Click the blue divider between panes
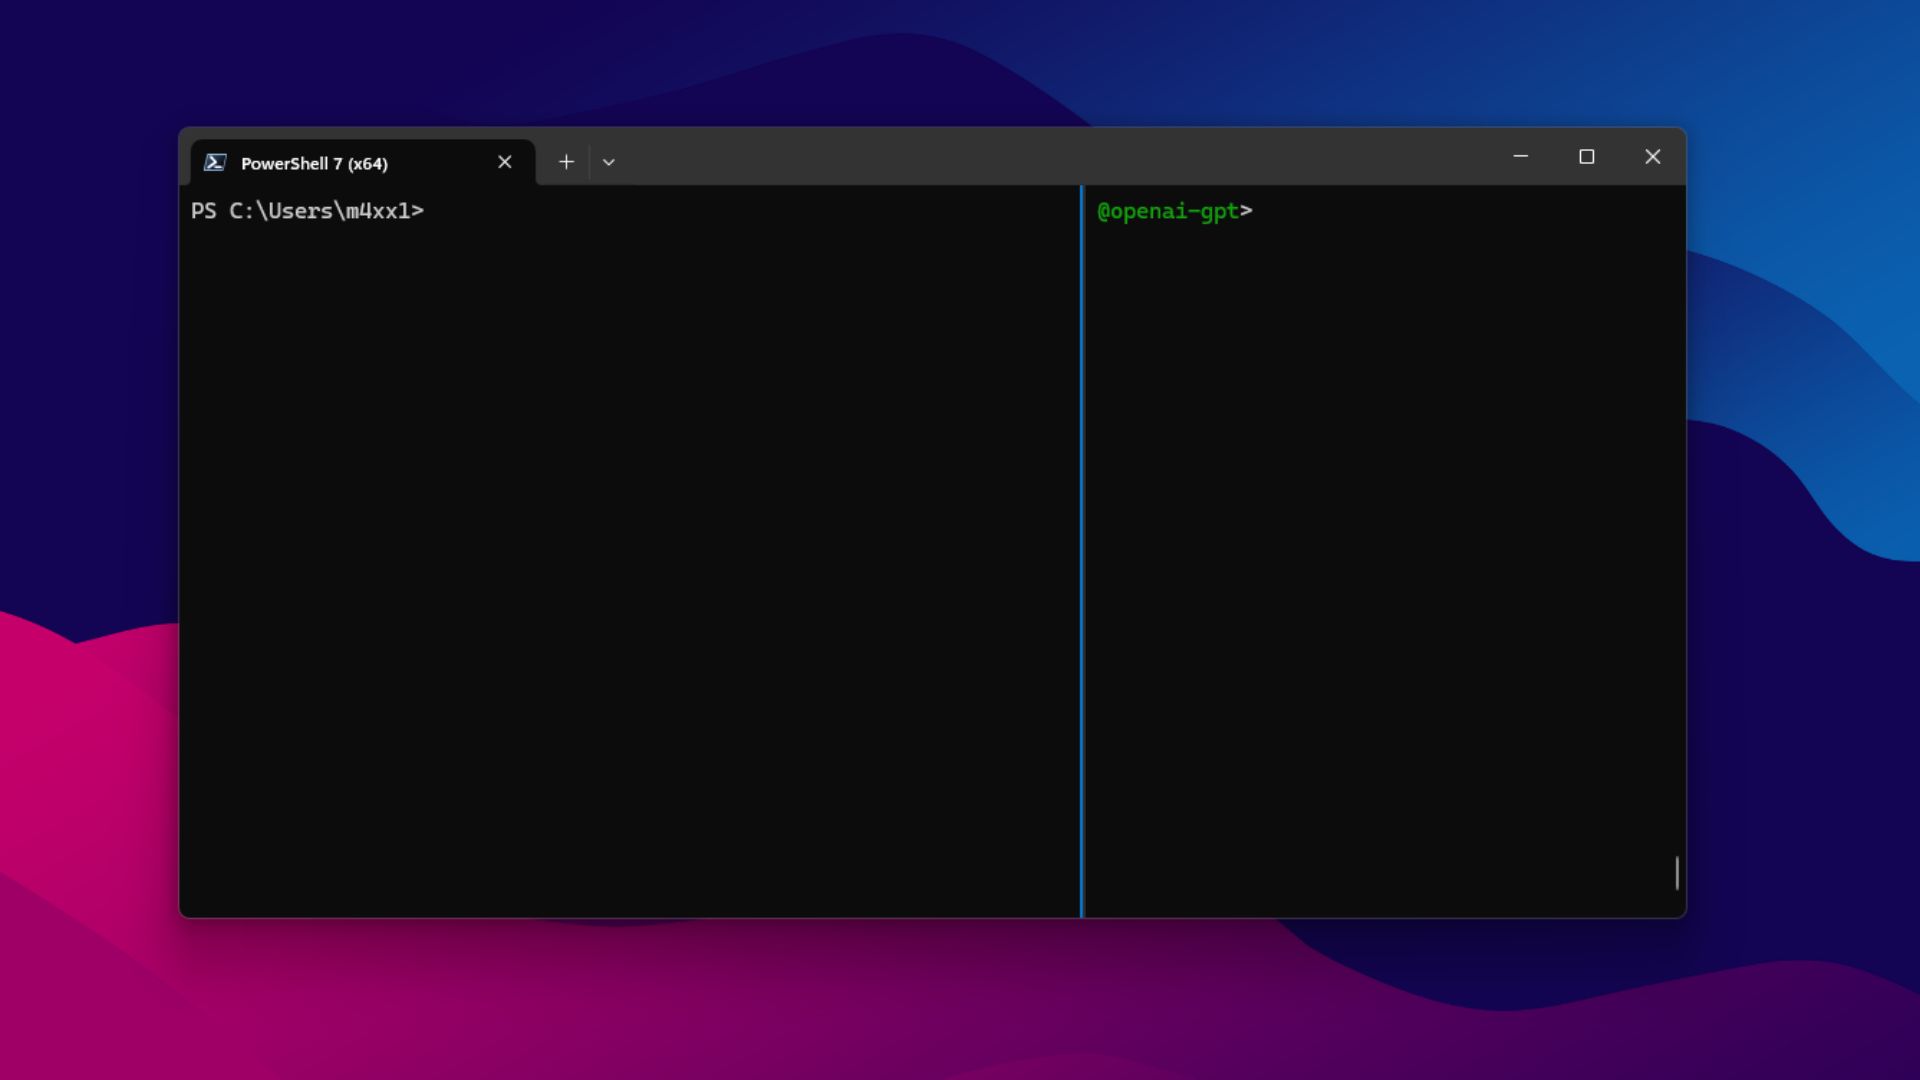This screenshot has height=1080, width=1920. [1081, 551]
